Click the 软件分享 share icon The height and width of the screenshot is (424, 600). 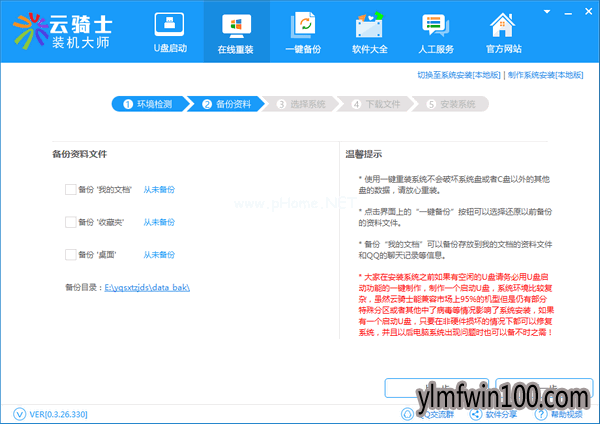[476, 414]
